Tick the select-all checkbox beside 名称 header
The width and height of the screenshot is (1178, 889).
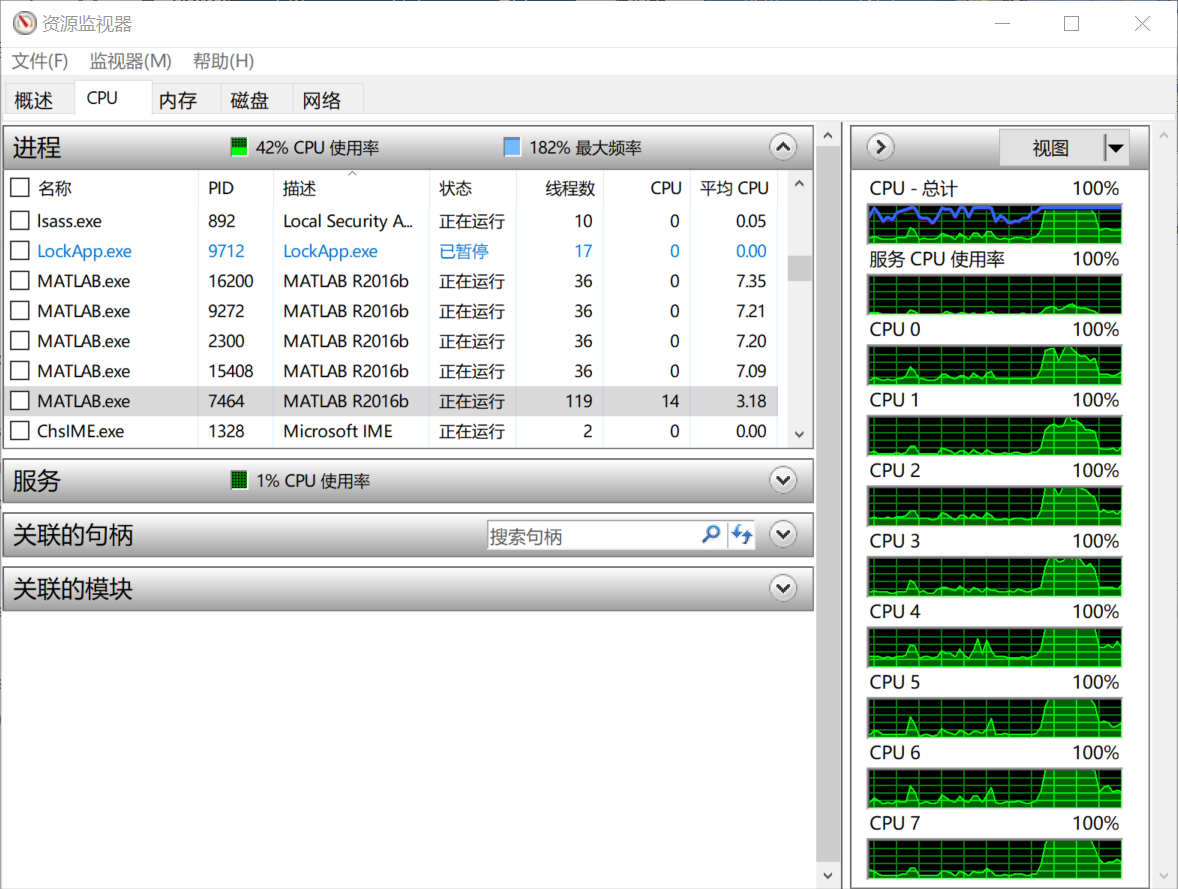(20, 188)
